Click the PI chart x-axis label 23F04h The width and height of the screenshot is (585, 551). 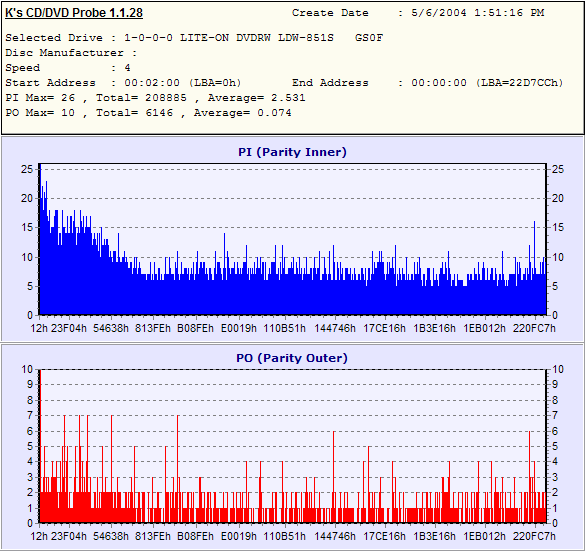point(69,328)
